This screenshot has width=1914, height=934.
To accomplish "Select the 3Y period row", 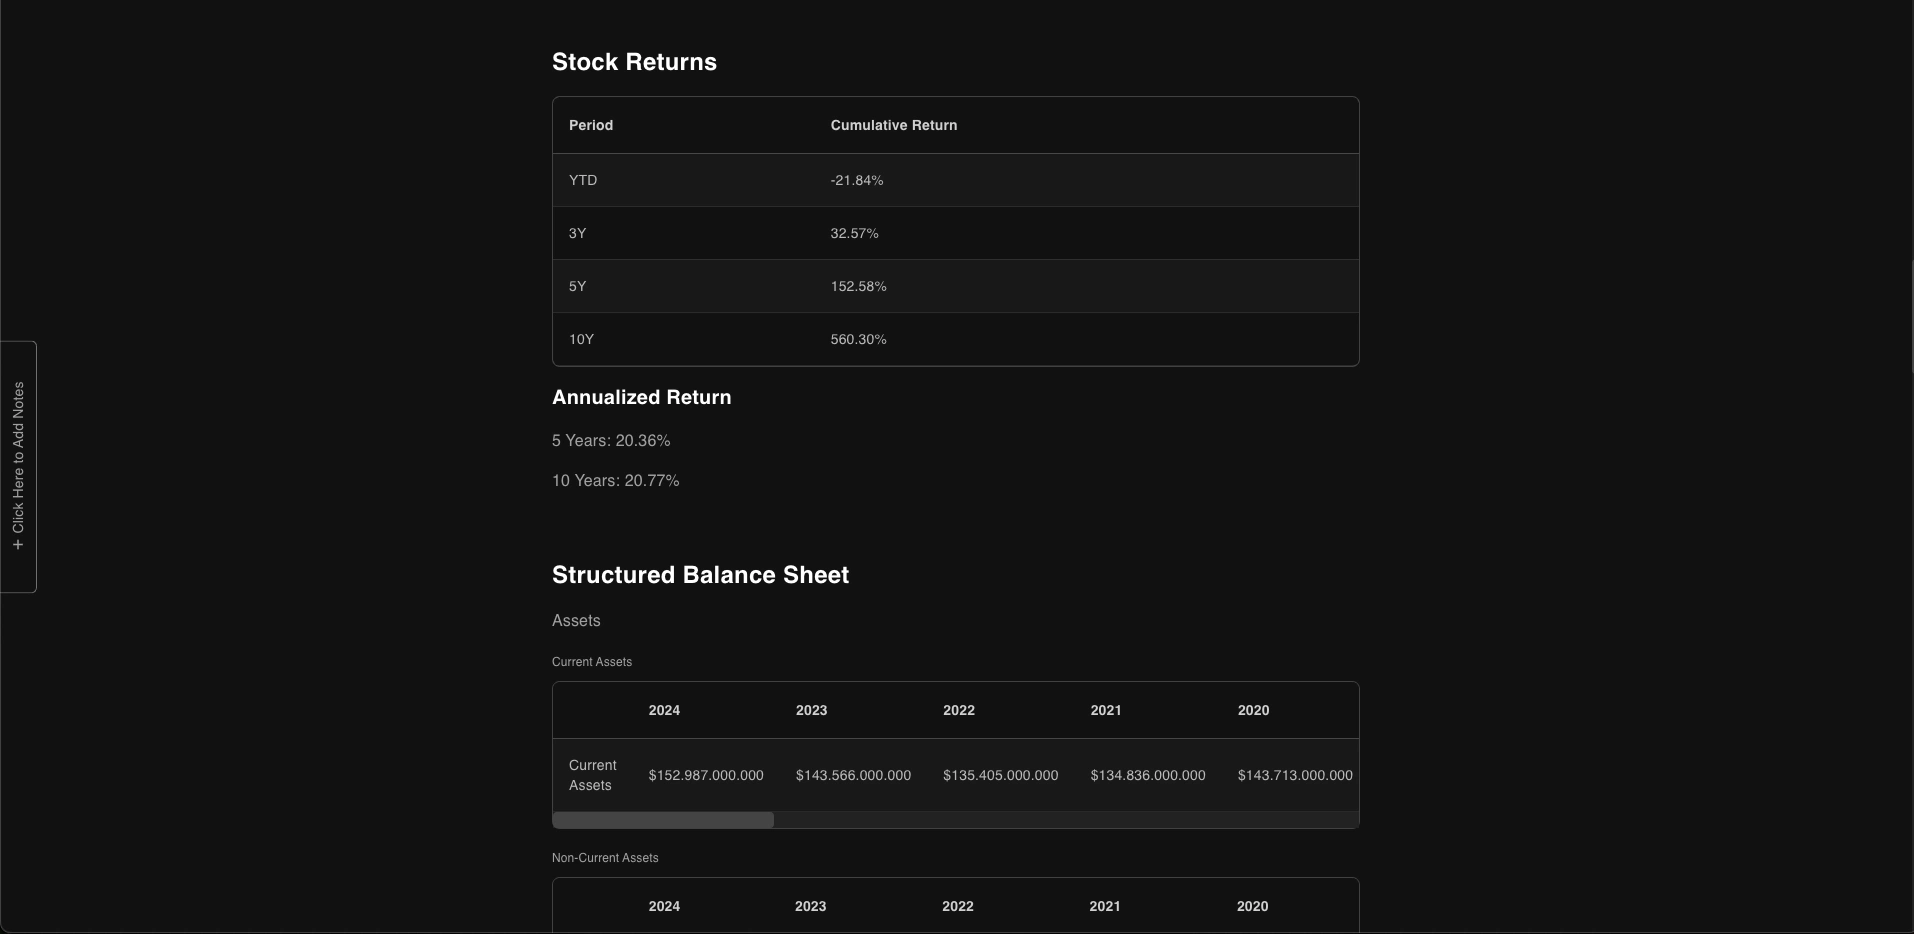I will [577, 233].
